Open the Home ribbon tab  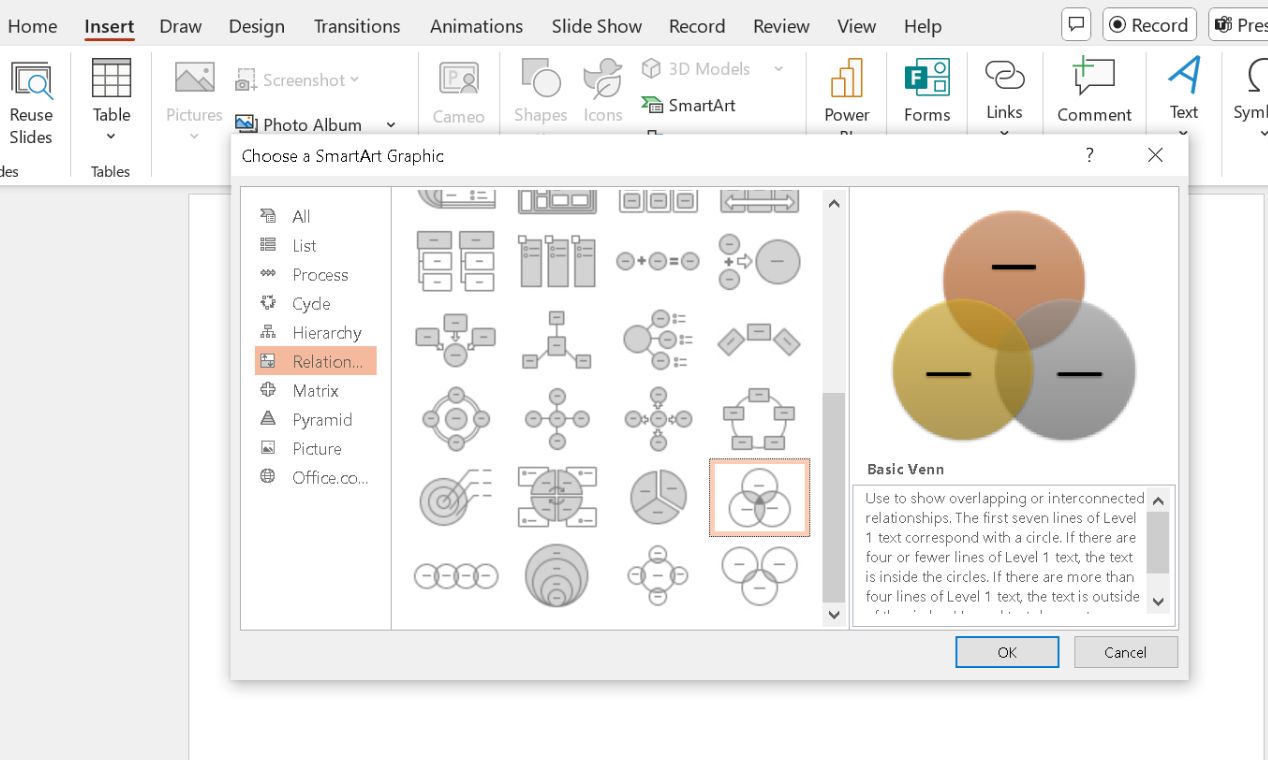click(x=32, y=26)
